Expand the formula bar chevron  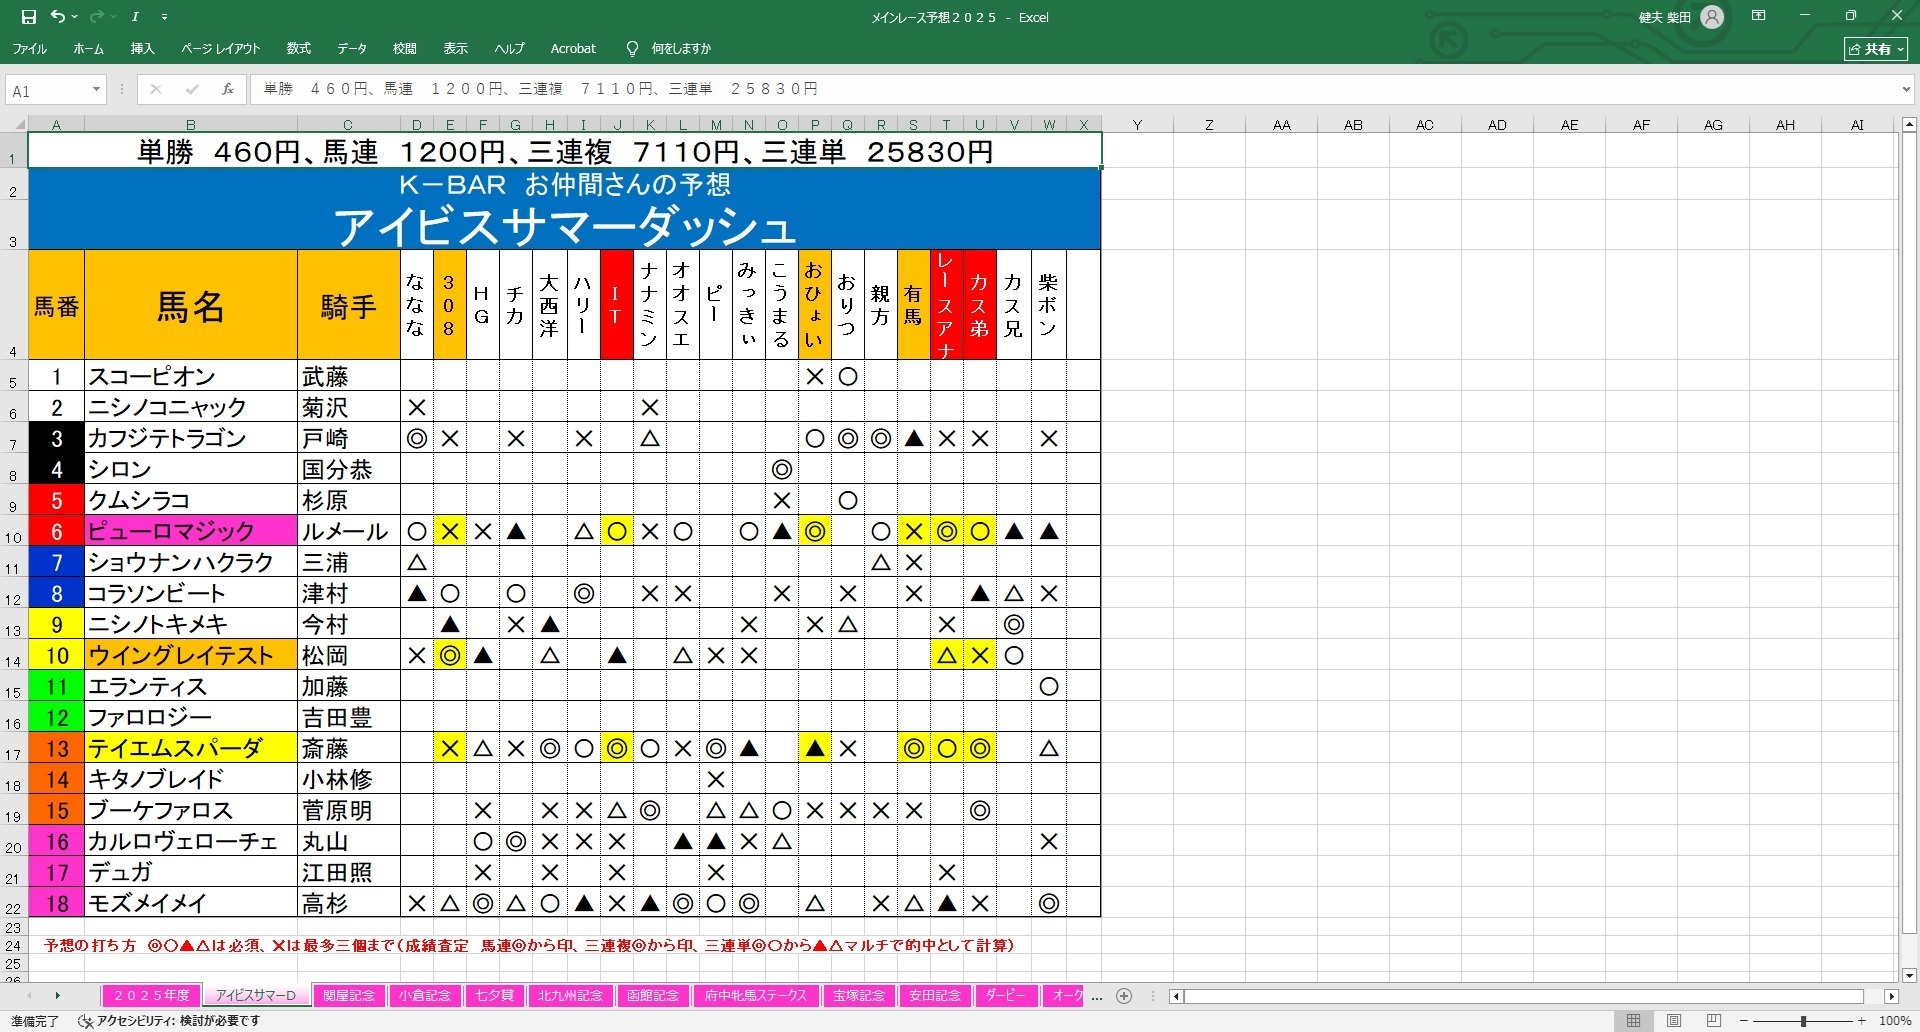coord(1905,90)
